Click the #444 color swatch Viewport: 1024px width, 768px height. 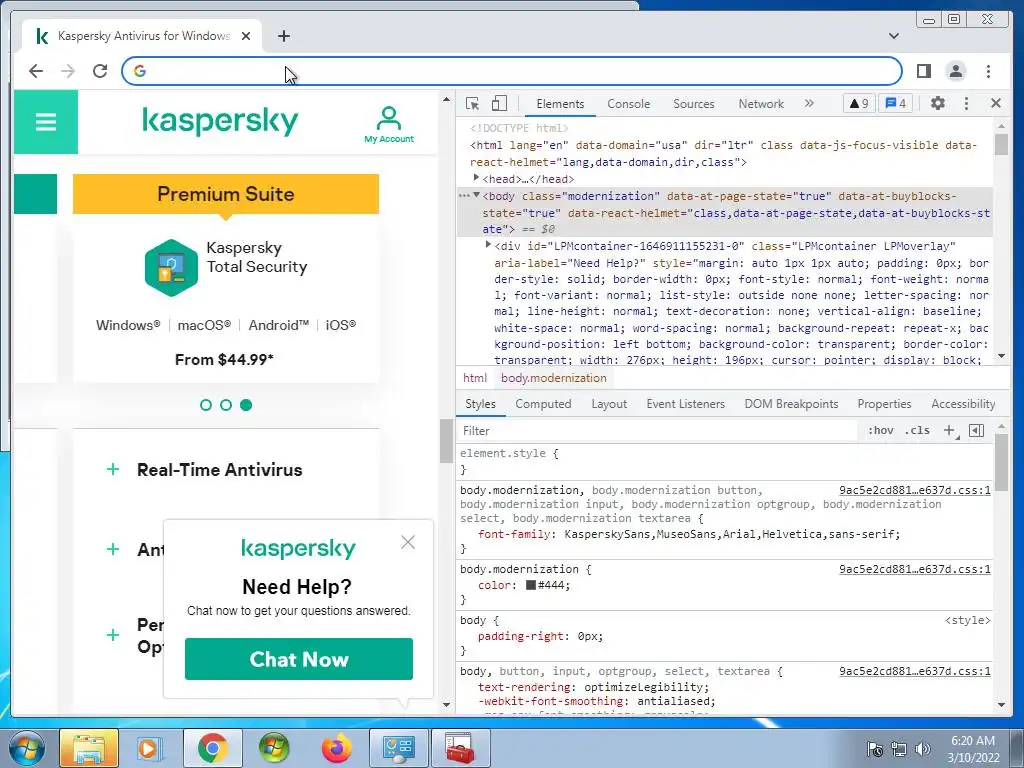530,585
